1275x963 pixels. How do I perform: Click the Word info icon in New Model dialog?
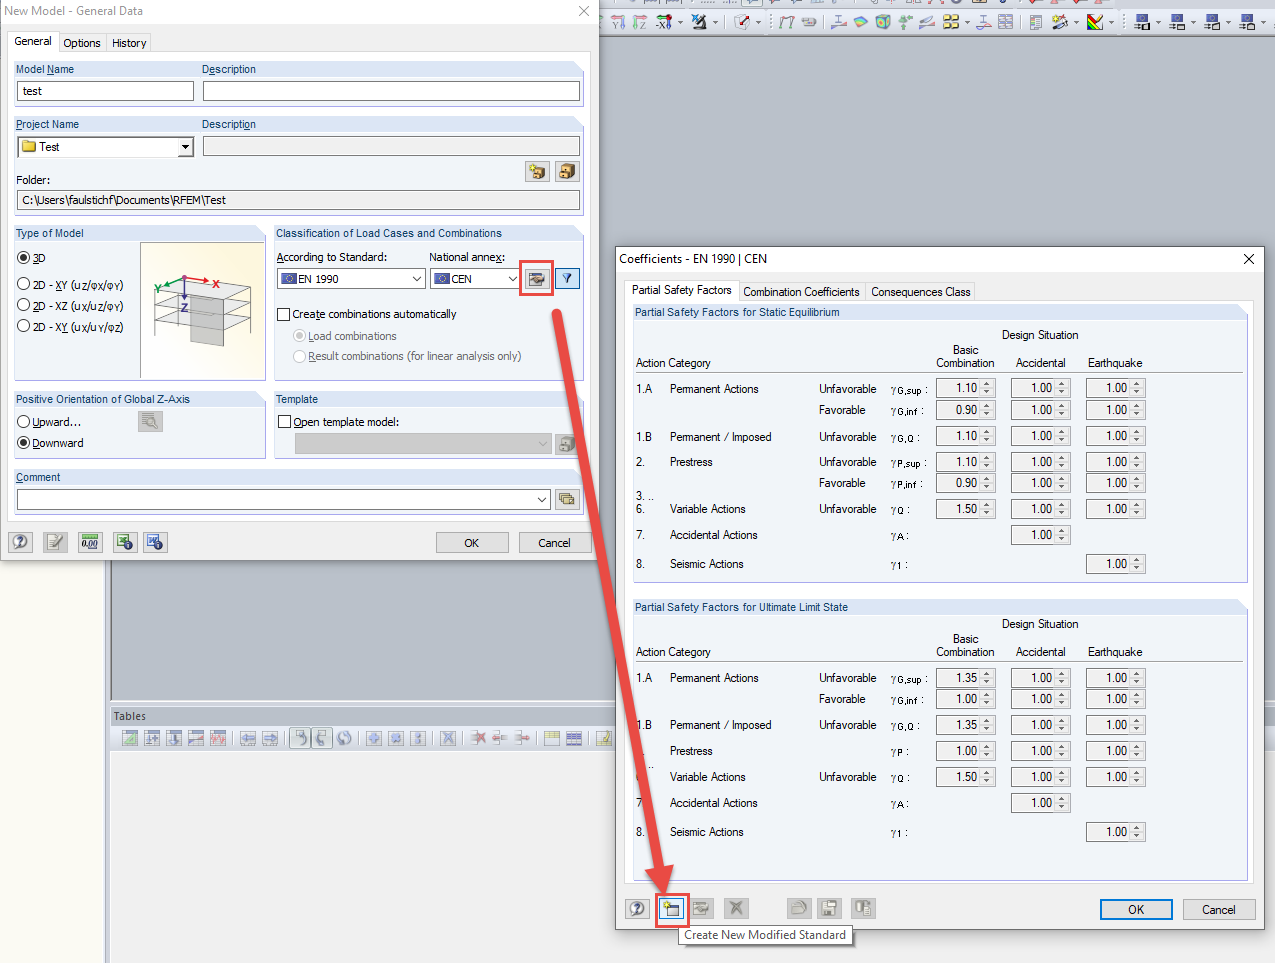pyautogui.click(x=155, y=542)
